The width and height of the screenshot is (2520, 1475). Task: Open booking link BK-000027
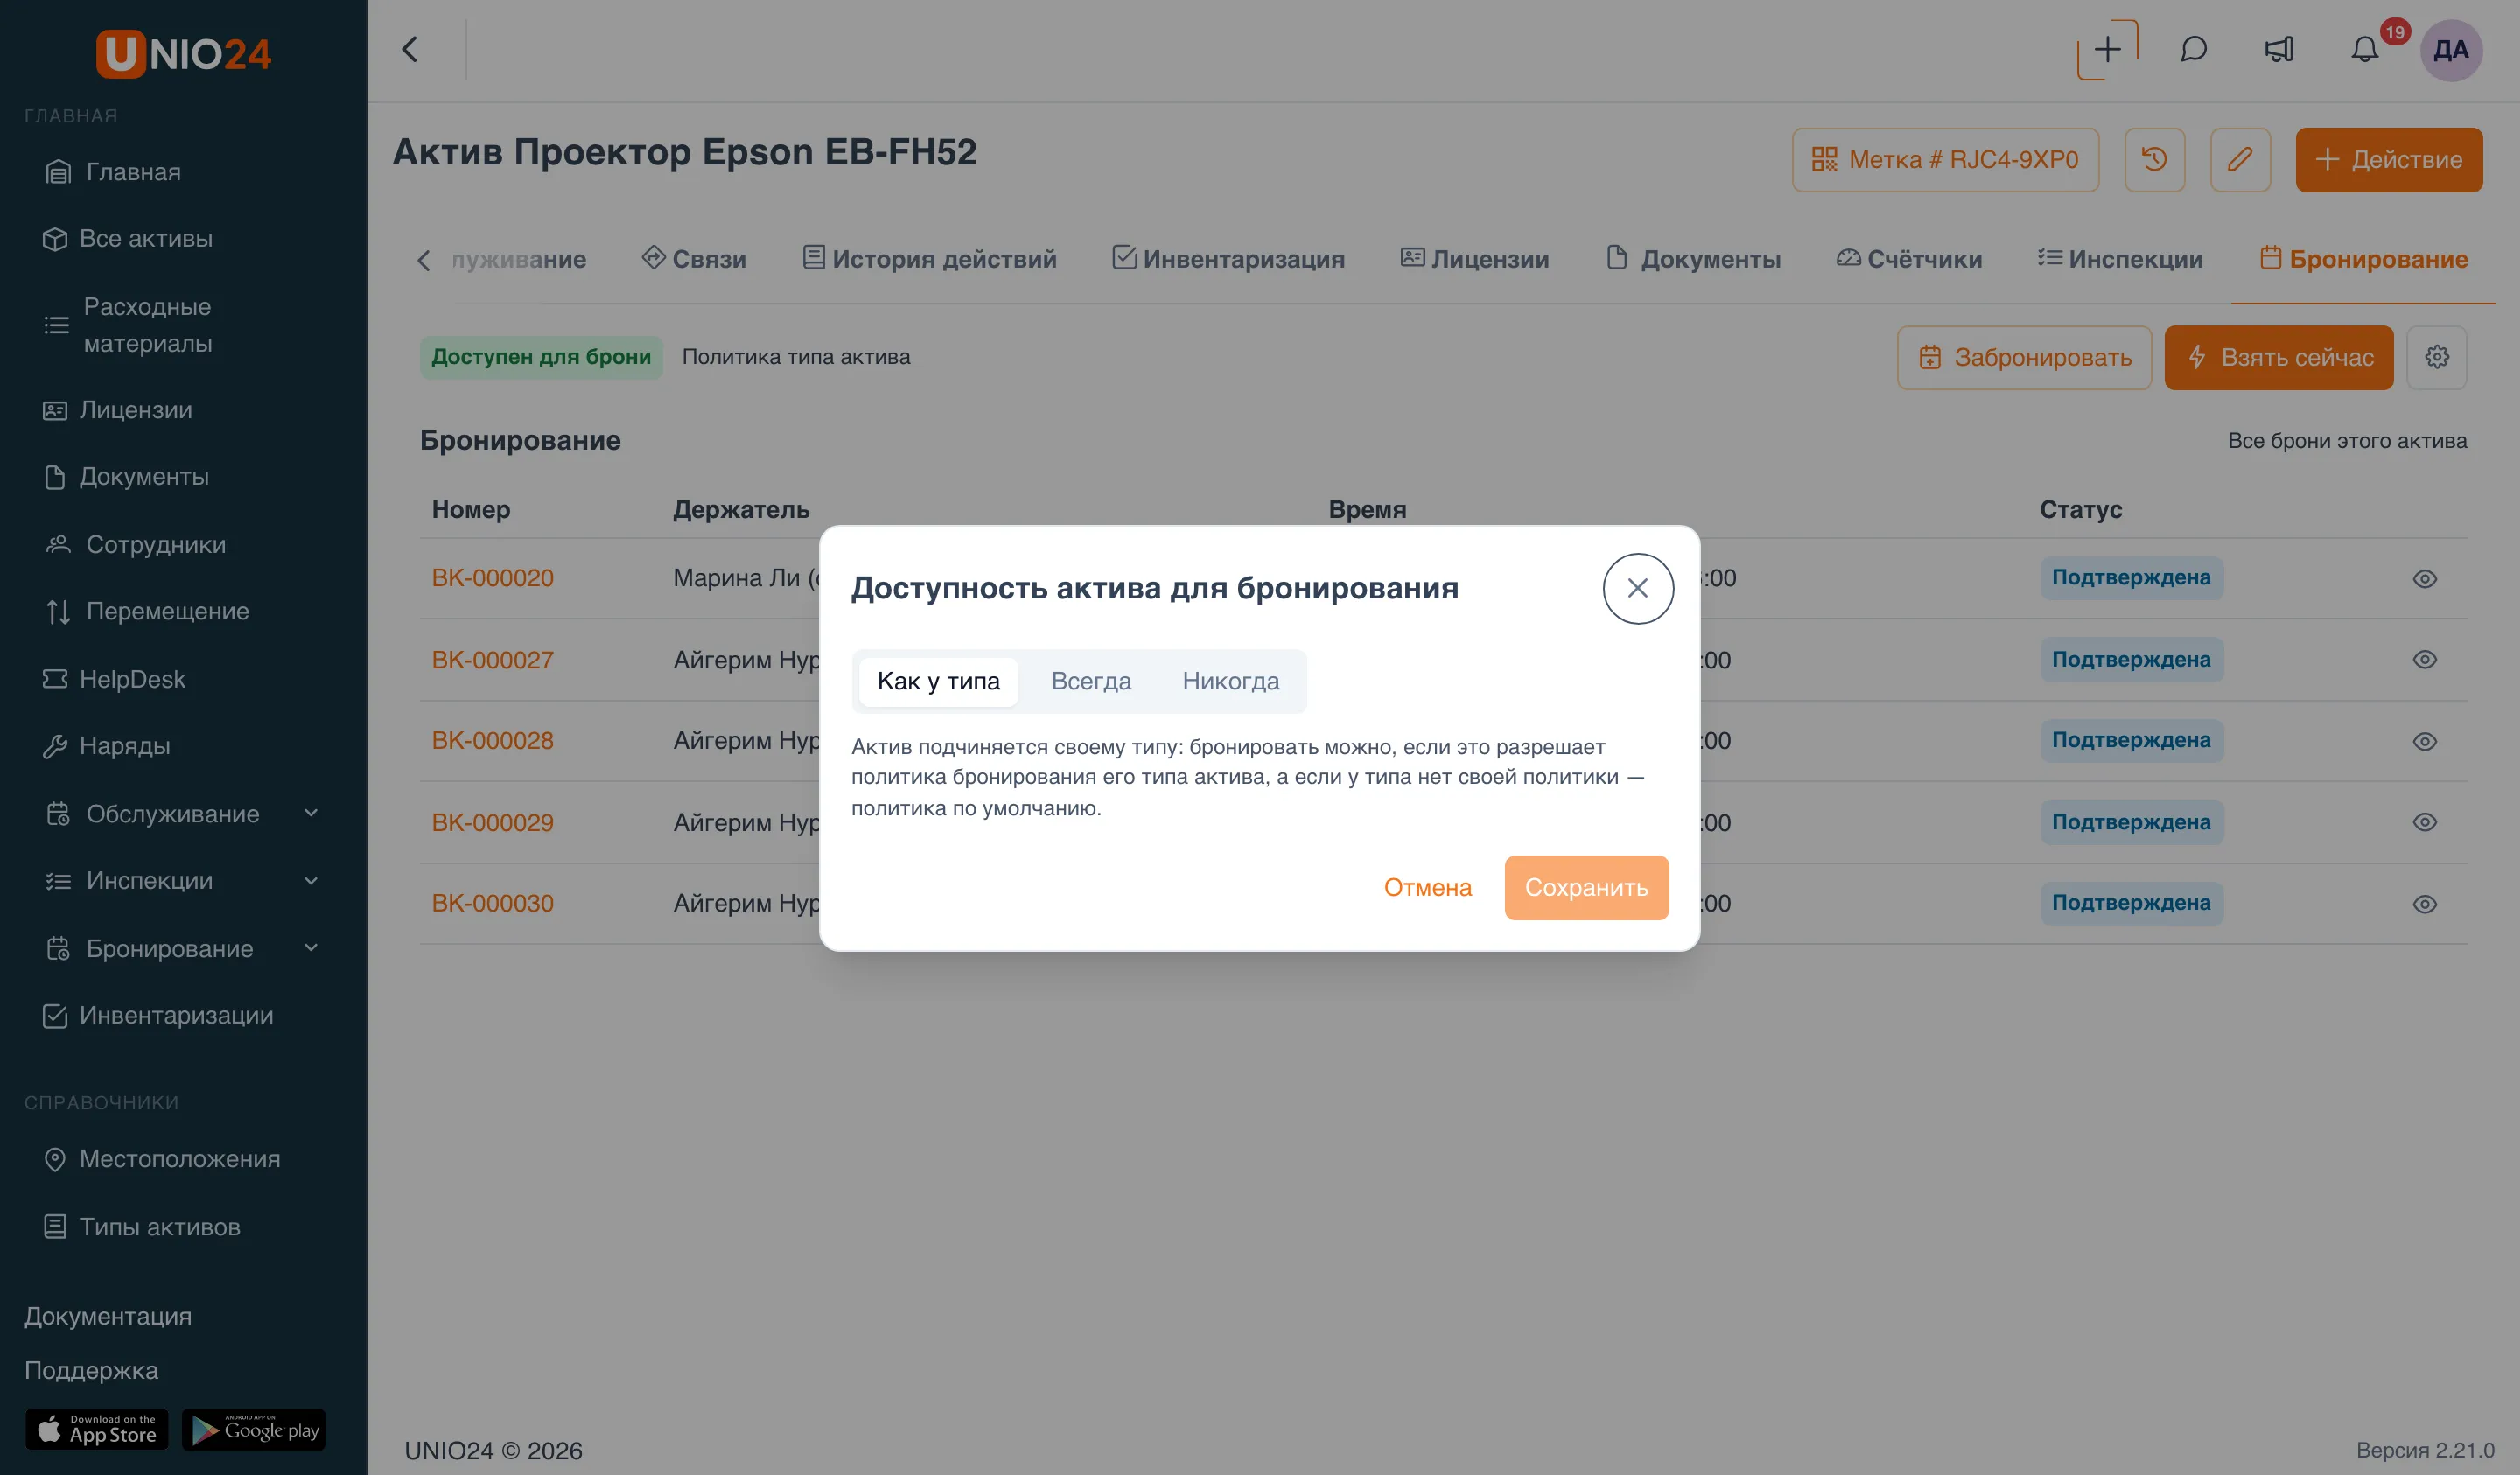492,660
